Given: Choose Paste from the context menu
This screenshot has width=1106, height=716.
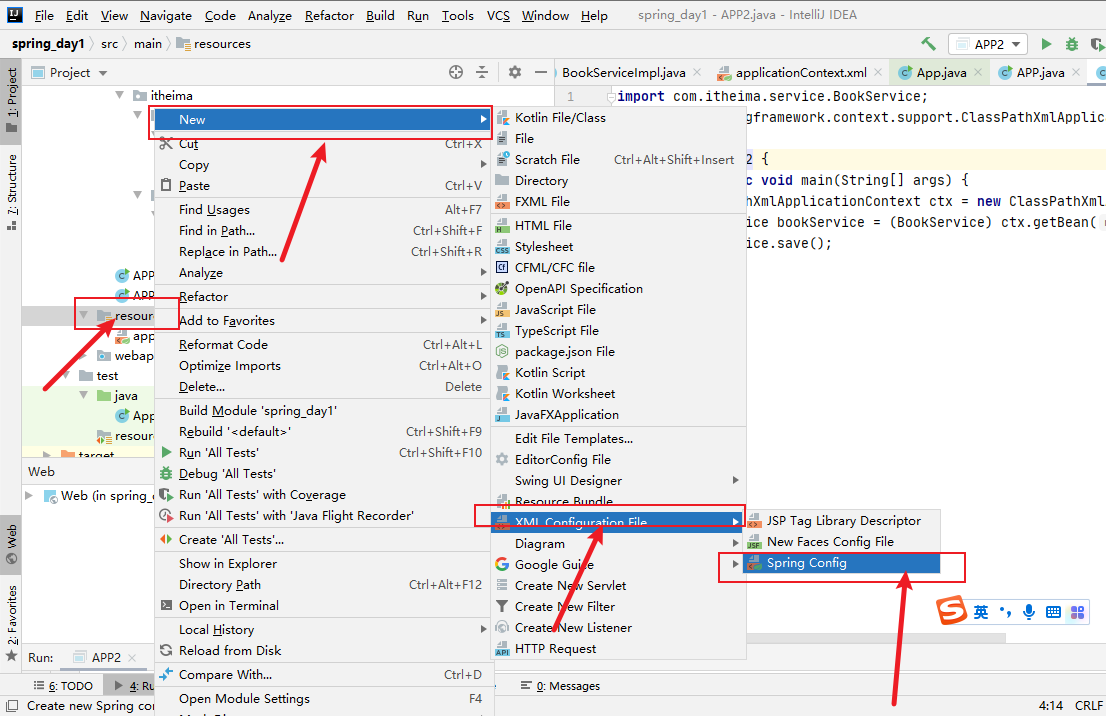Looking at the screenshot, I should [x=322, y=186].
